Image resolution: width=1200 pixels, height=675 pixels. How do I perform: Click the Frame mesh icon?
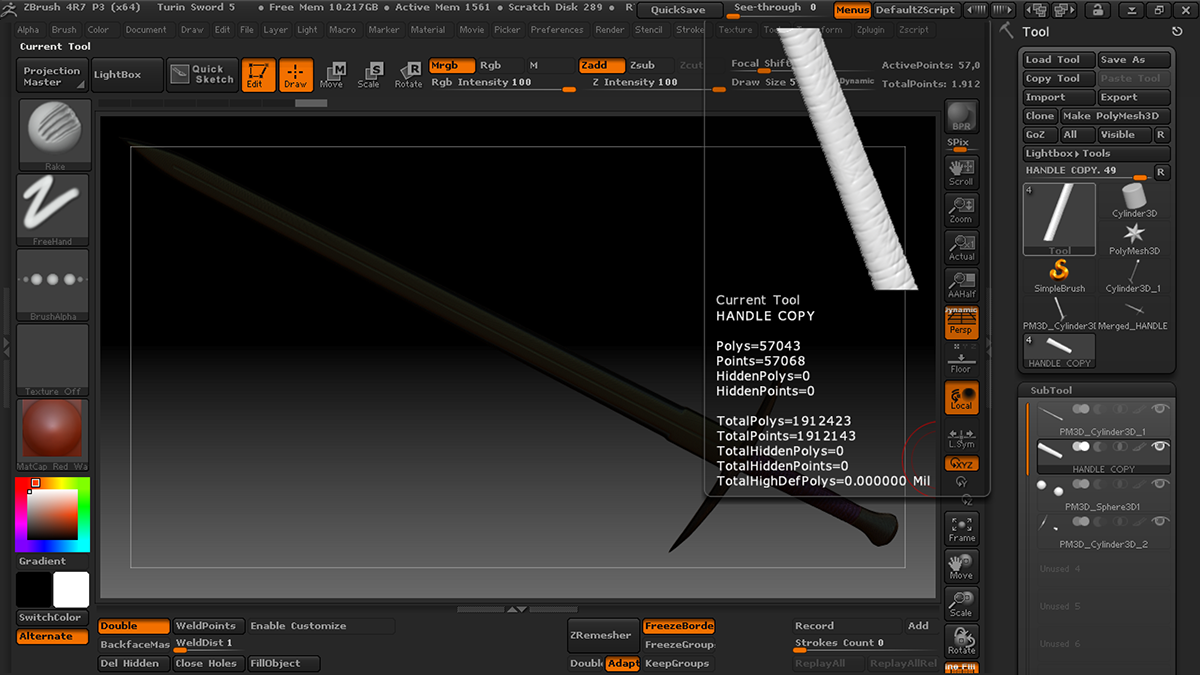pos(962,529)
